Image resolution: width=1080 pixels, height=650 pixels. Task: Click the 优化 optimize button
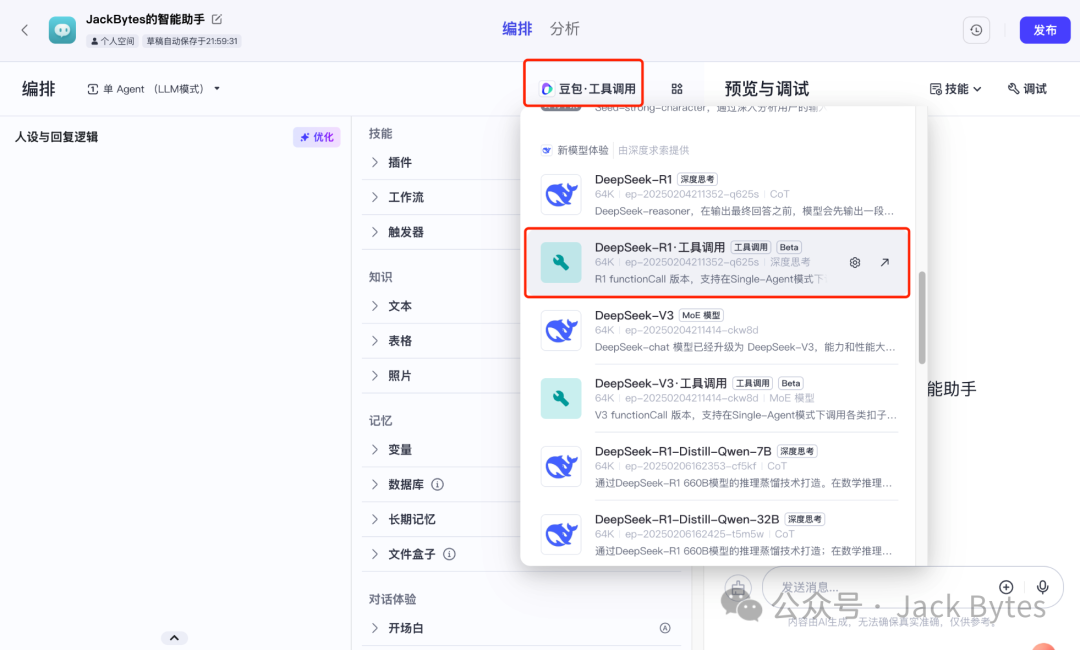click(x=317, y=137)
